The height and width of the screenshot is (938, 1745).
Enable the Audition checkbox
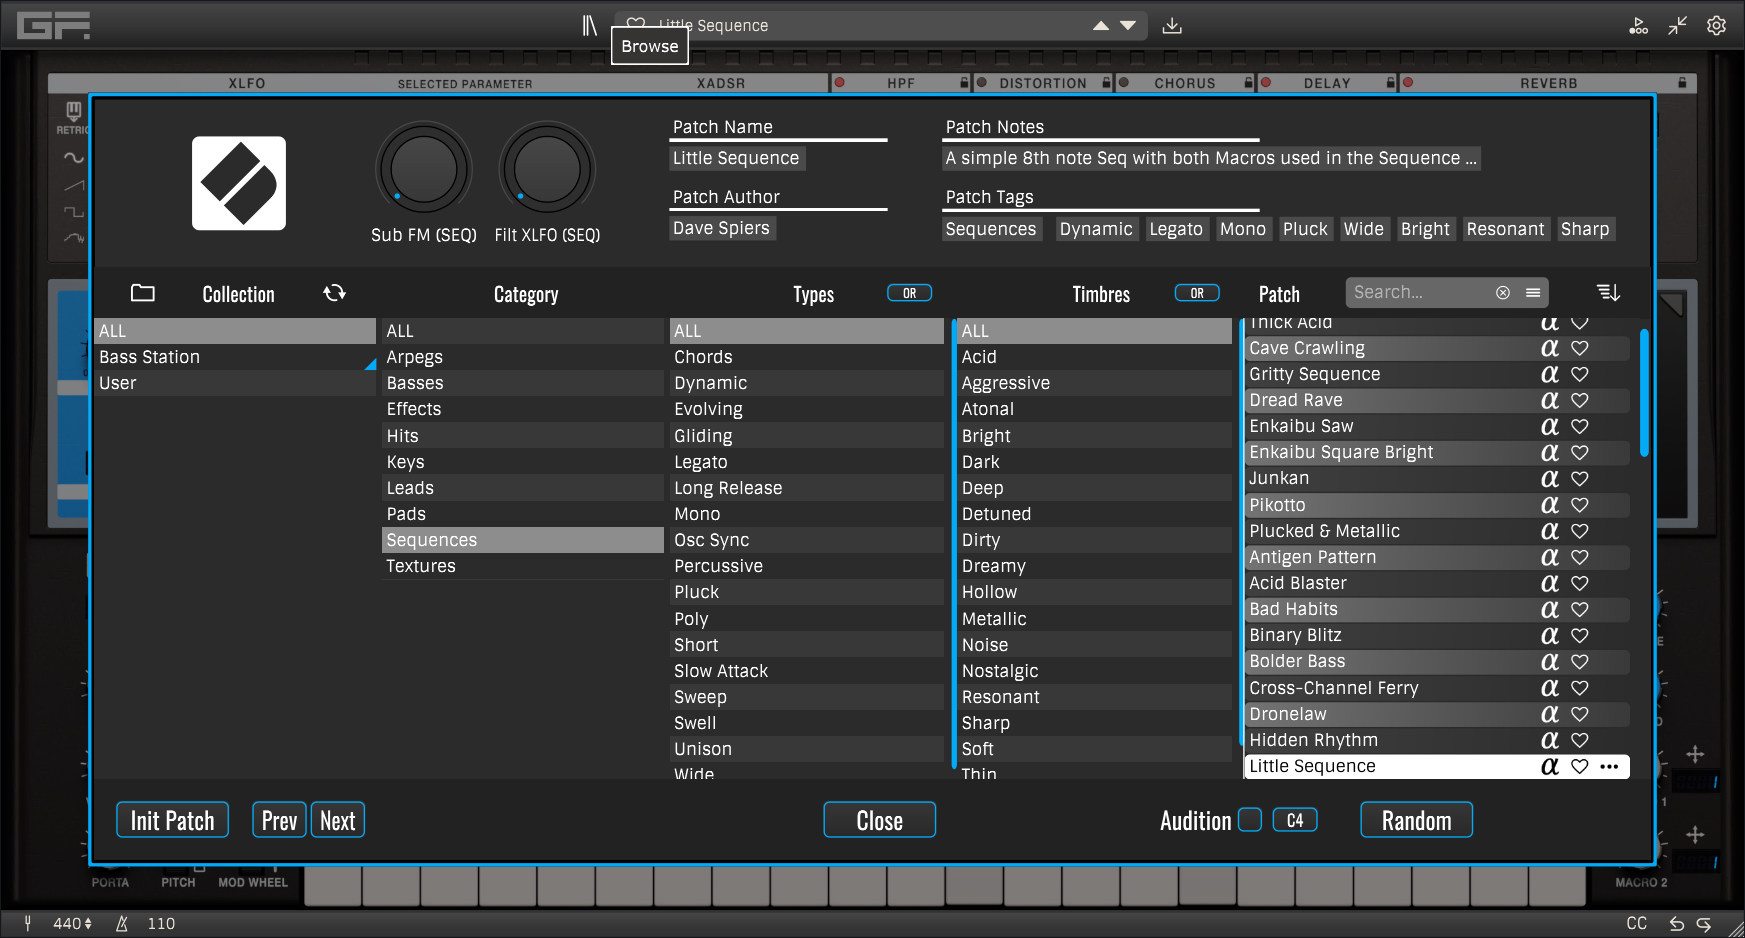(1249, 820)
